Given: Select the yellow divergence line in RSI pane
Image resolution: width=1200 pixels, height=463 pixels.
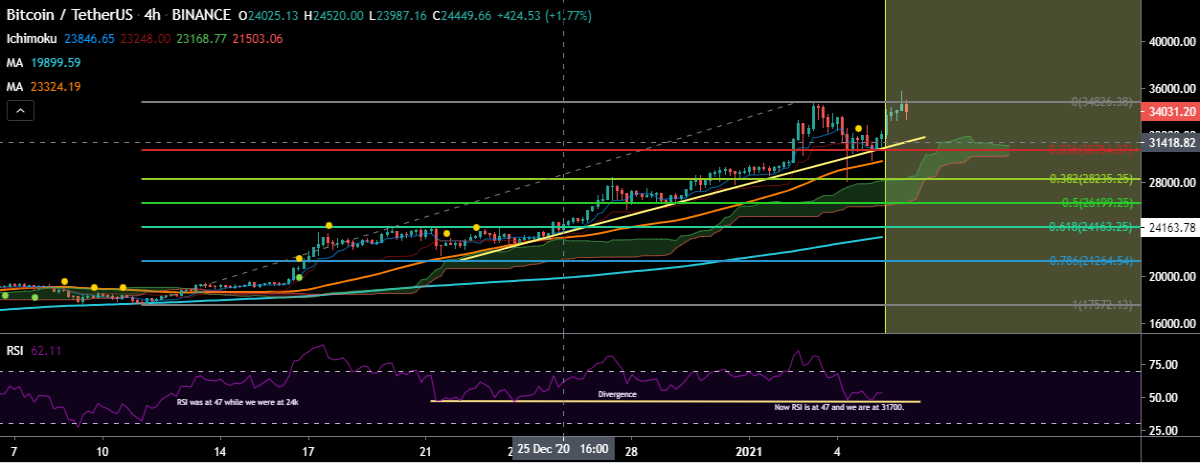Looking at the screenshot, I should (675, 401).
